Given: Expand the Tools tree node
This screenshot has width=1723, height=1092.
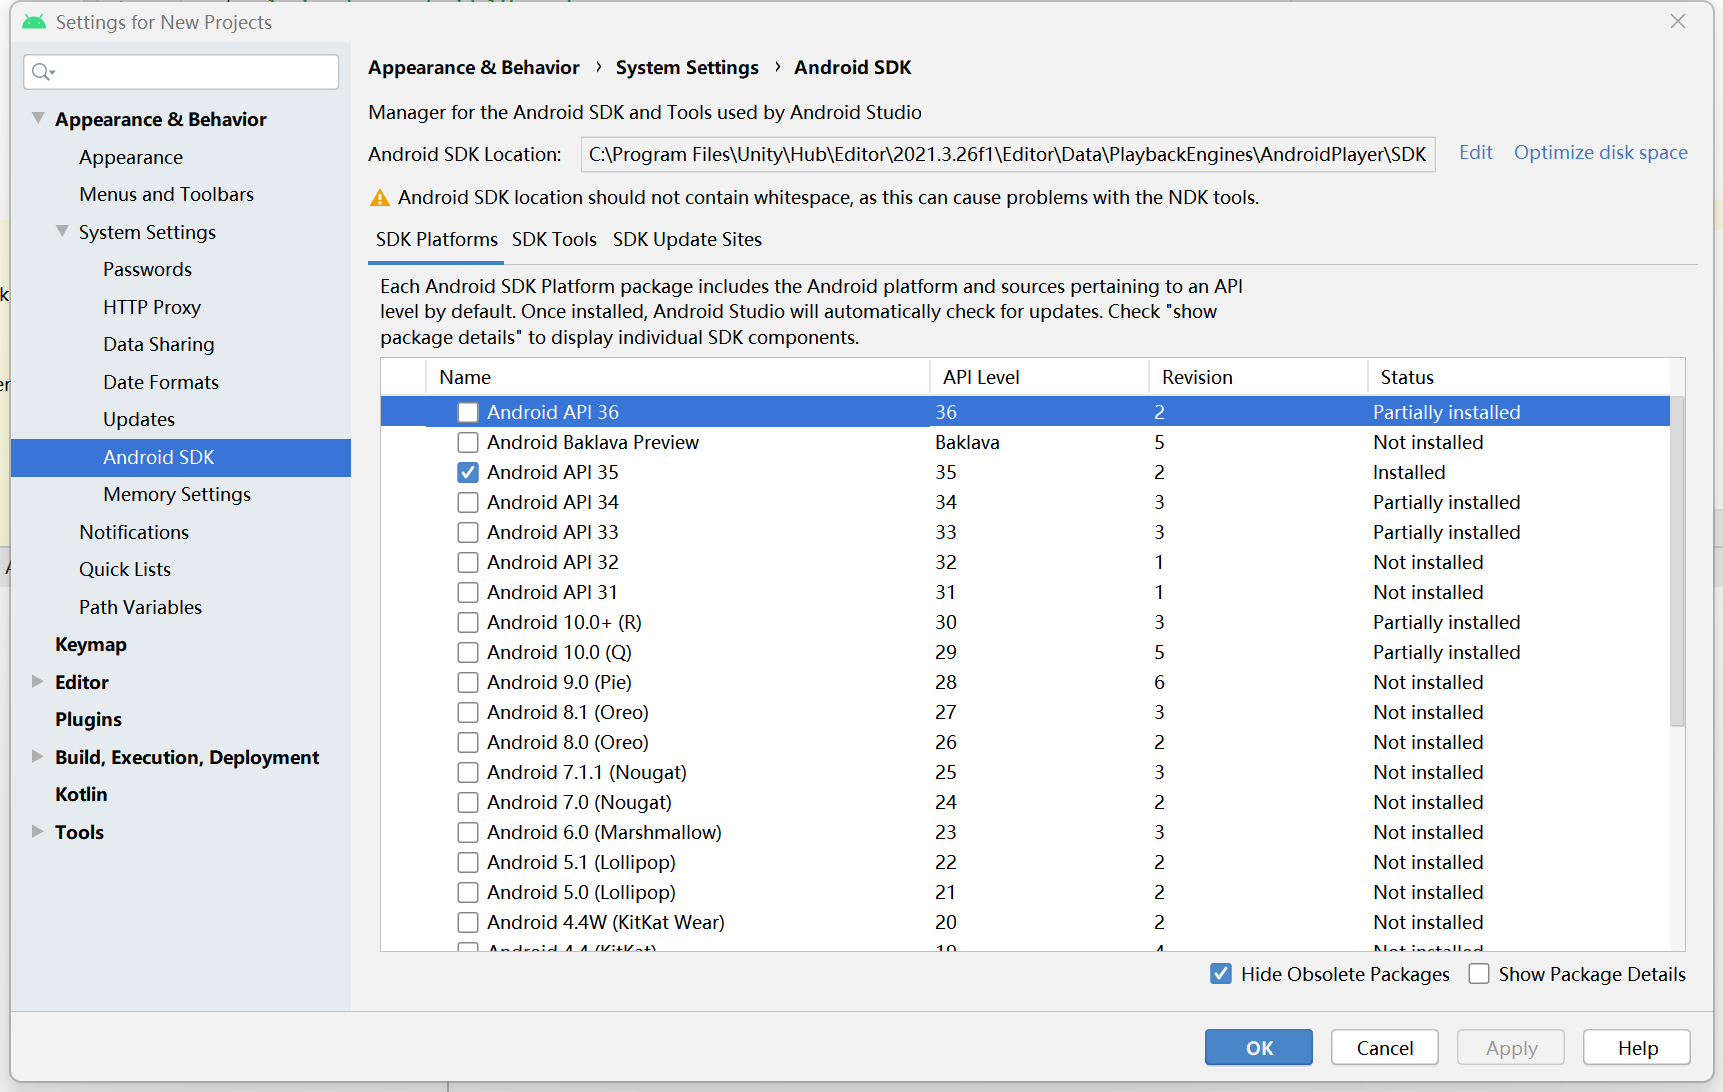Looking at the screenshot, I should point(38,831).
